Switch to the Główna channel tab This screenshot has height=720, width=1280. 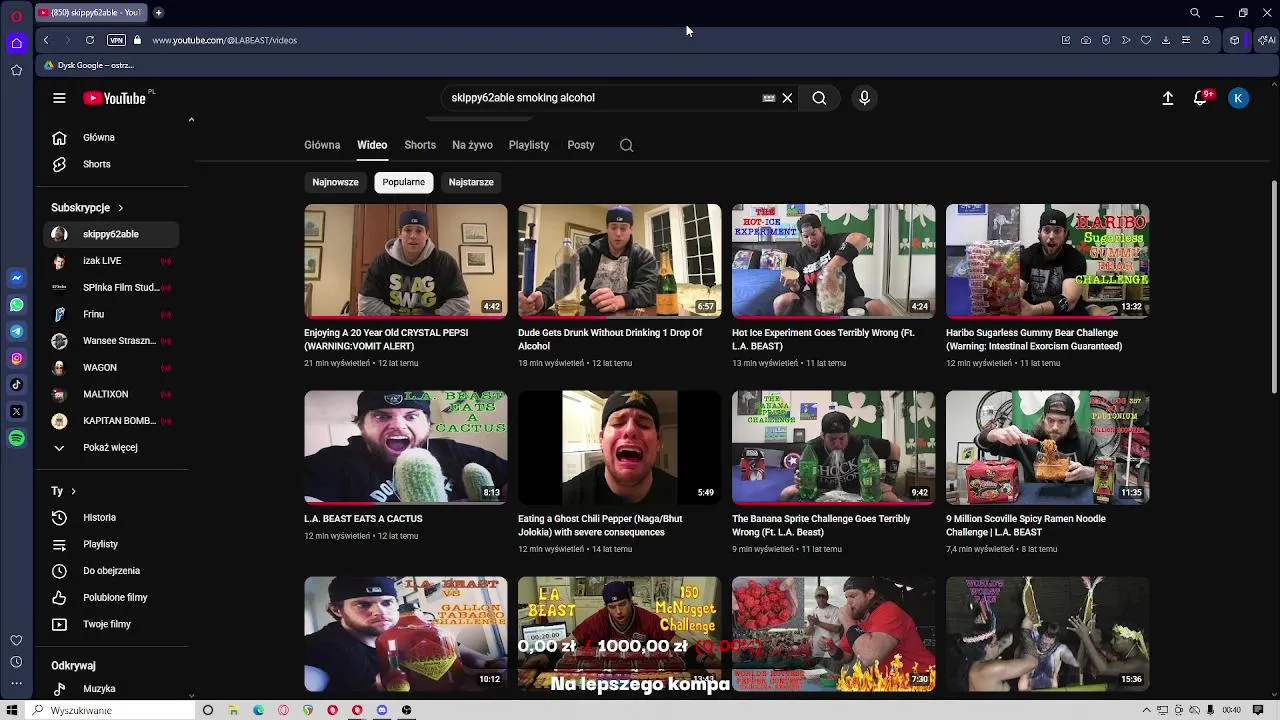coord(322,145)
